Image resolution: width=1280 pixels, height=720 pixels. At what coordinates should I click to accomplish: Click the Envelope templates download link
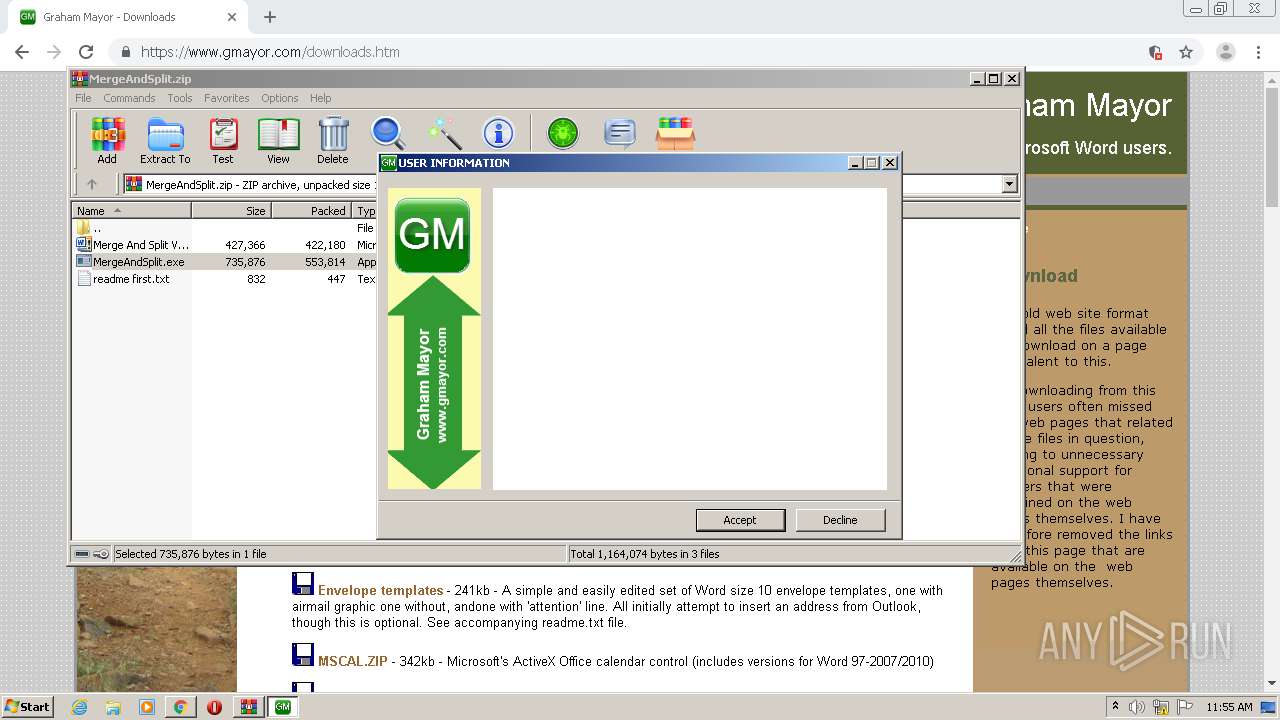[380, 590]
